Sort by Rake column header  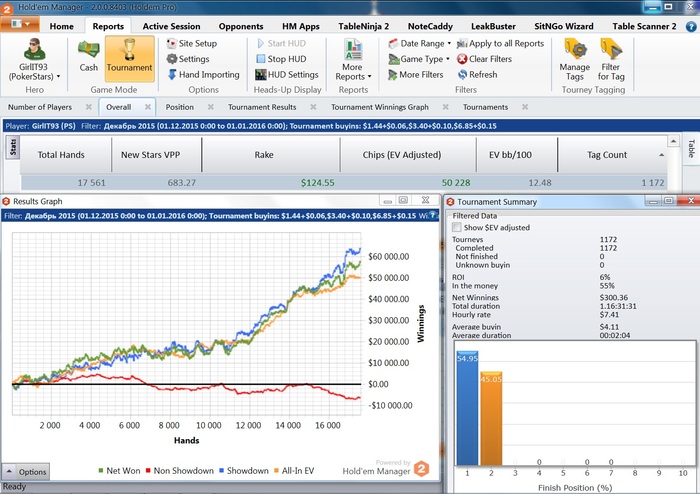coord(271,155)
